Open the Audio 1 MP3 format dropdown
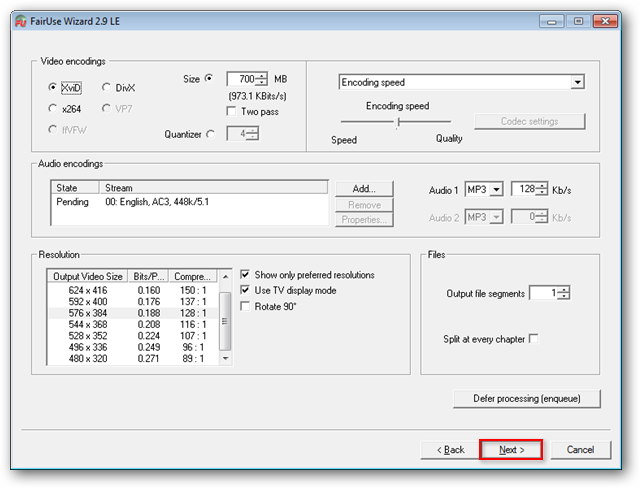Screen dimensions: 640x488 pos(496,189)
